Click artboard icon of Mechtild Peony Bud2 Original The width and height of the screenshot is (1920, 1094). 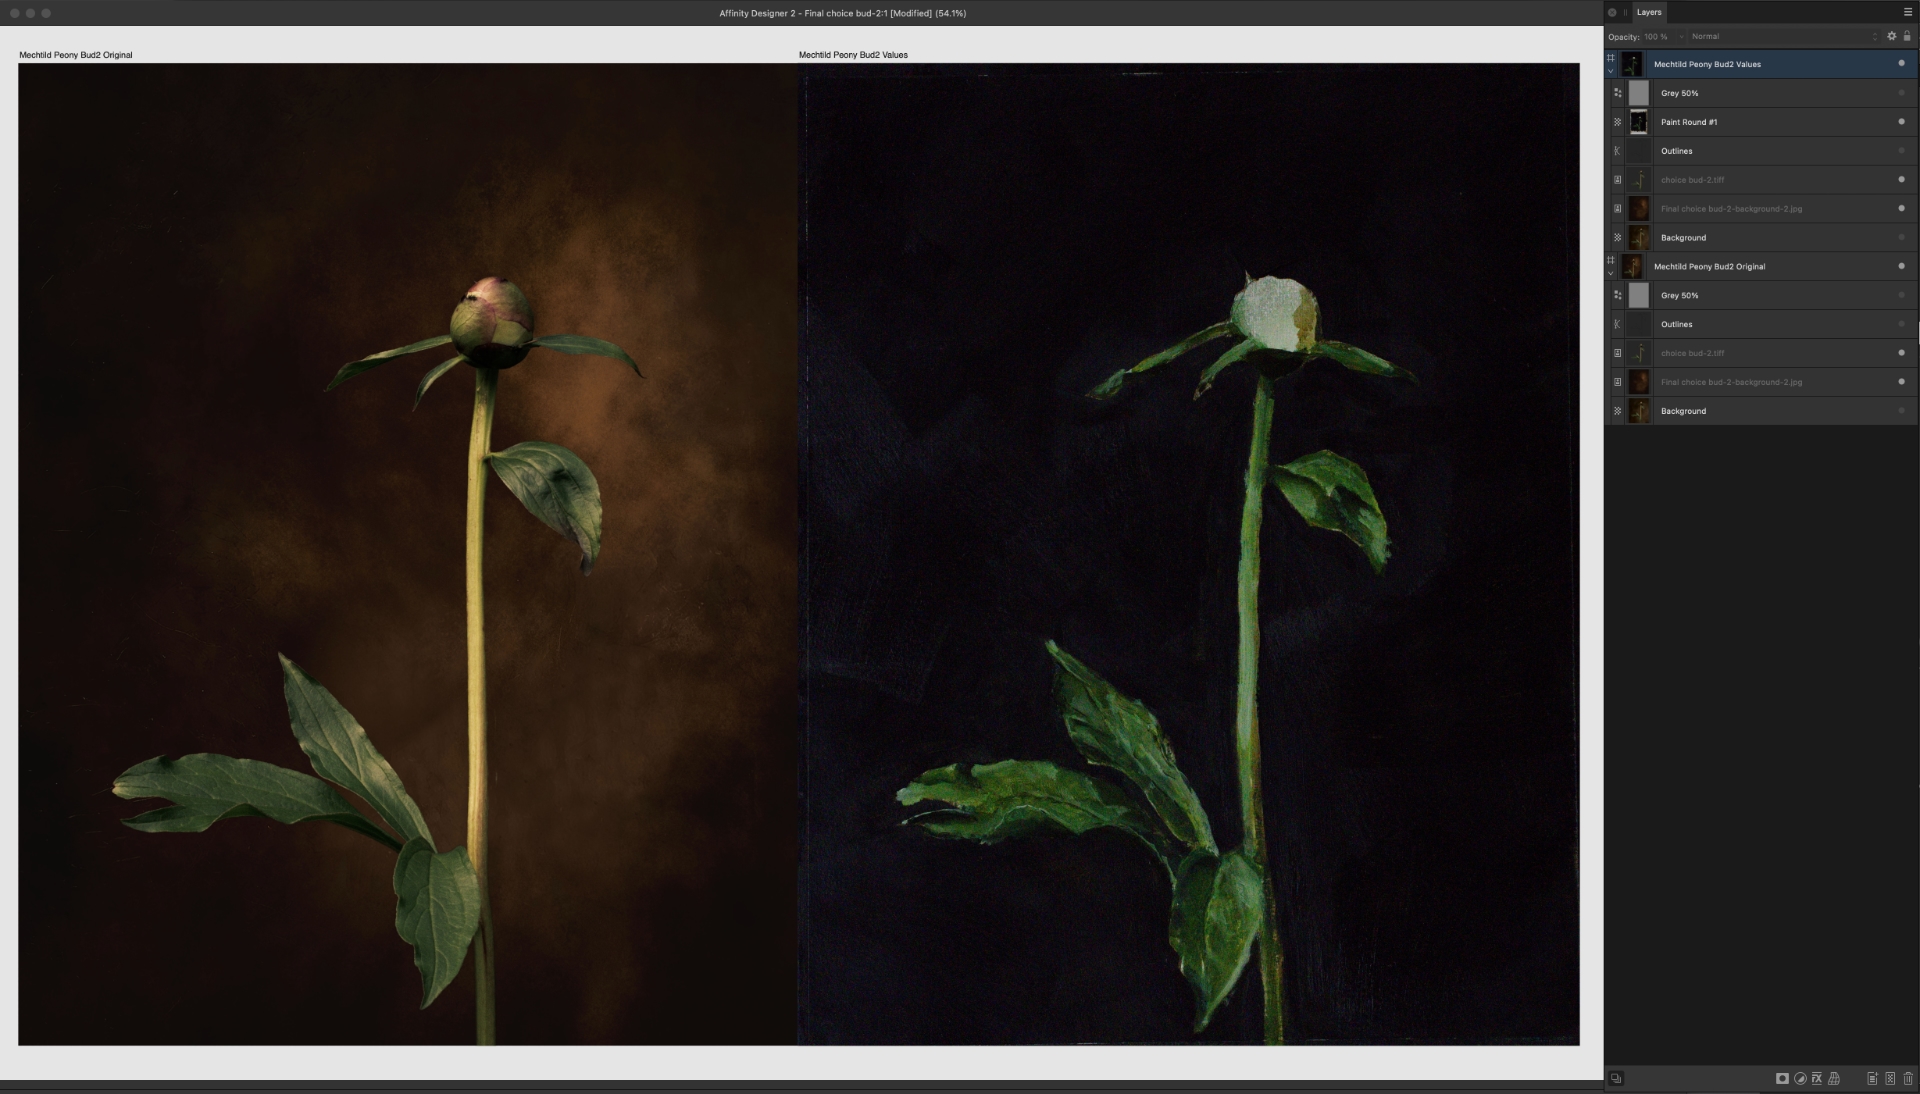pos(1610,260)
